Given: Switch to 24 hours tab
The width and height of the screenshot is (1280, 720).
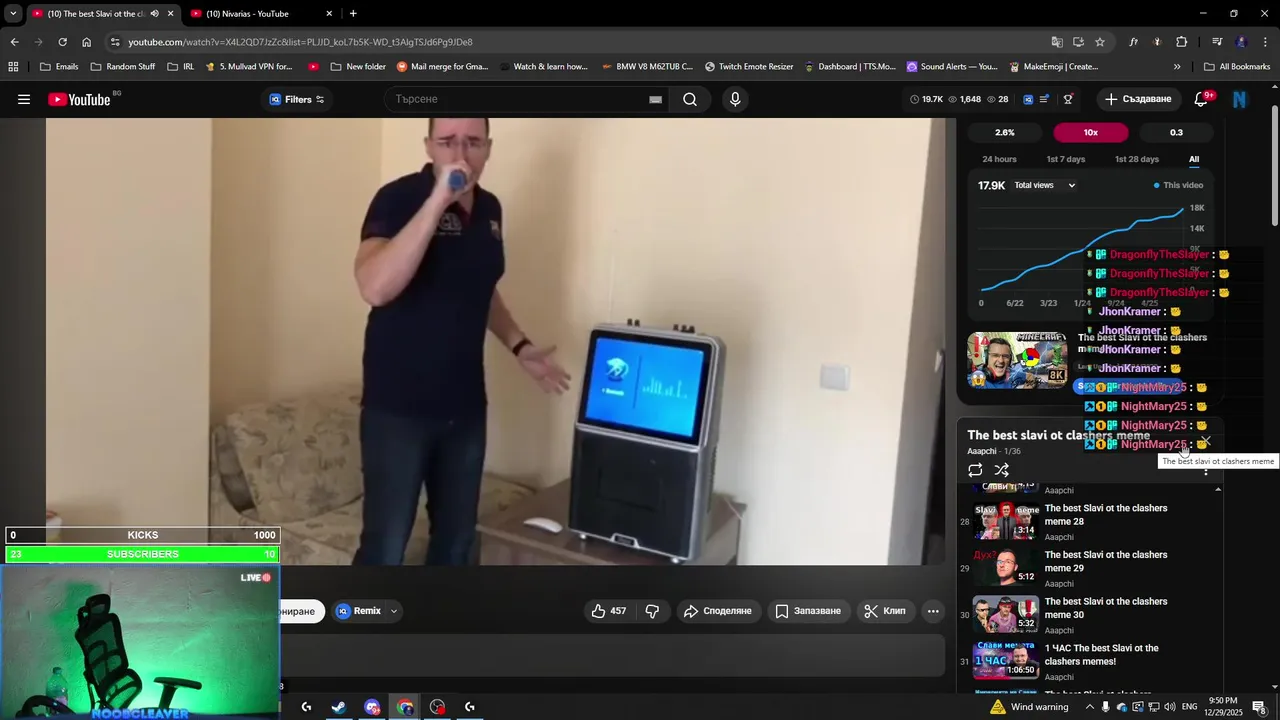Looking at the screenshot, I should (x=999, y=159).
